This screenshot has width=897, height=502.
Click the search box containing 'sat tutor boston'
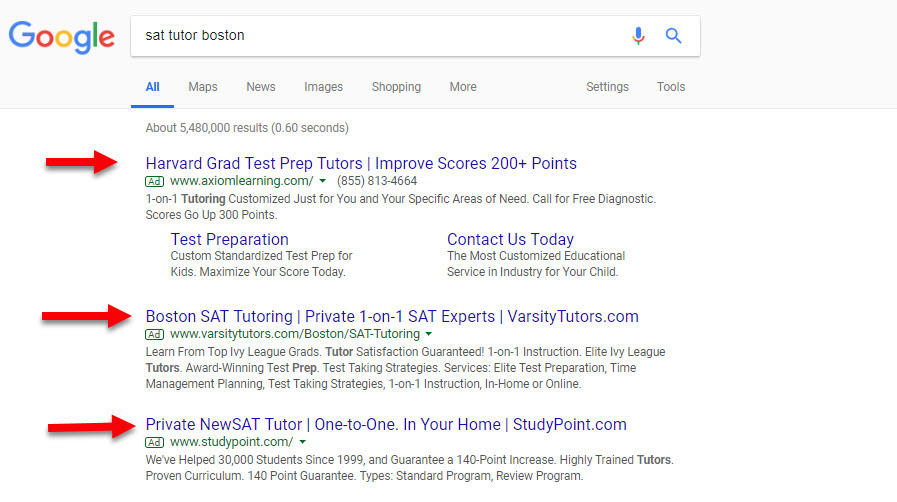click(x=378, y=35)
